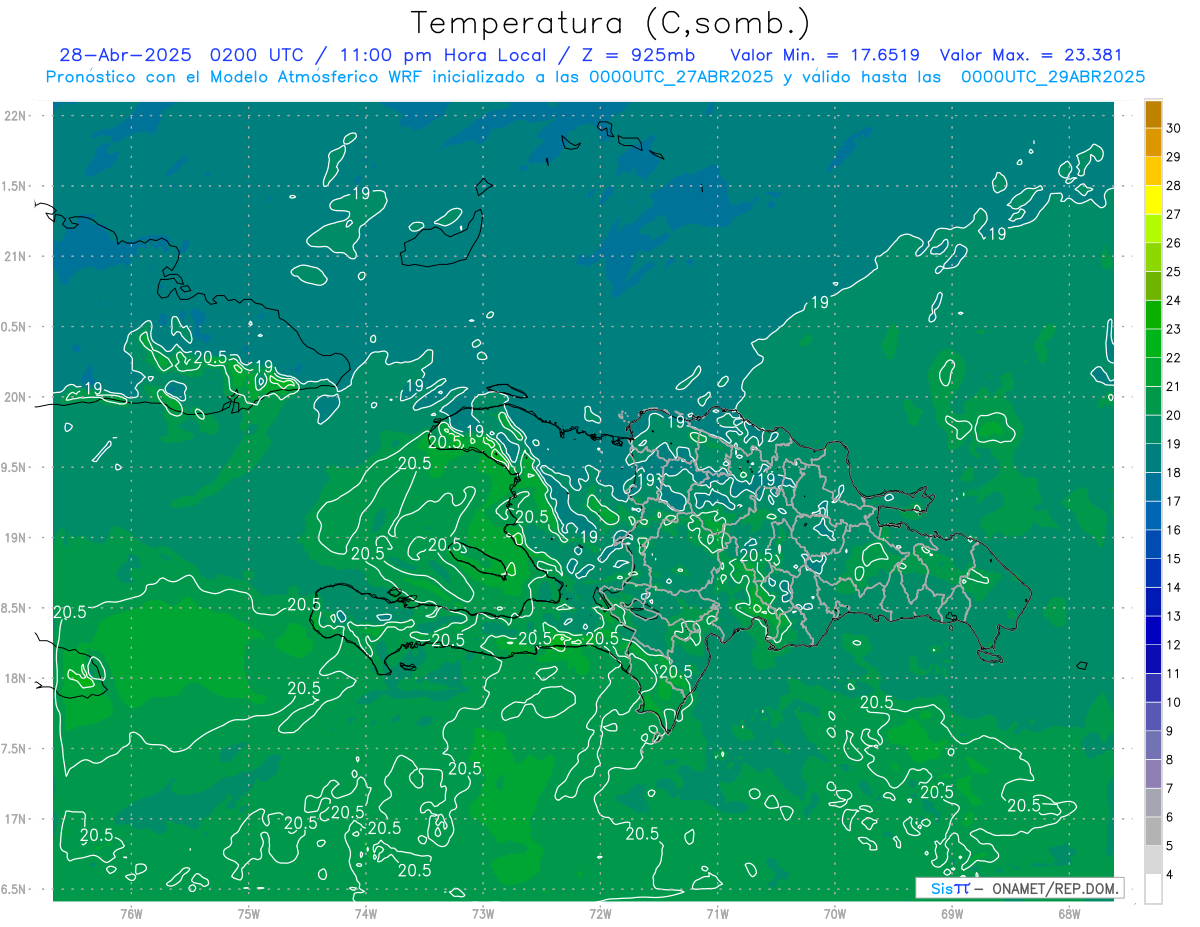Click the colorbar value '23'

pyautogui.click(x=1174, y=329)
